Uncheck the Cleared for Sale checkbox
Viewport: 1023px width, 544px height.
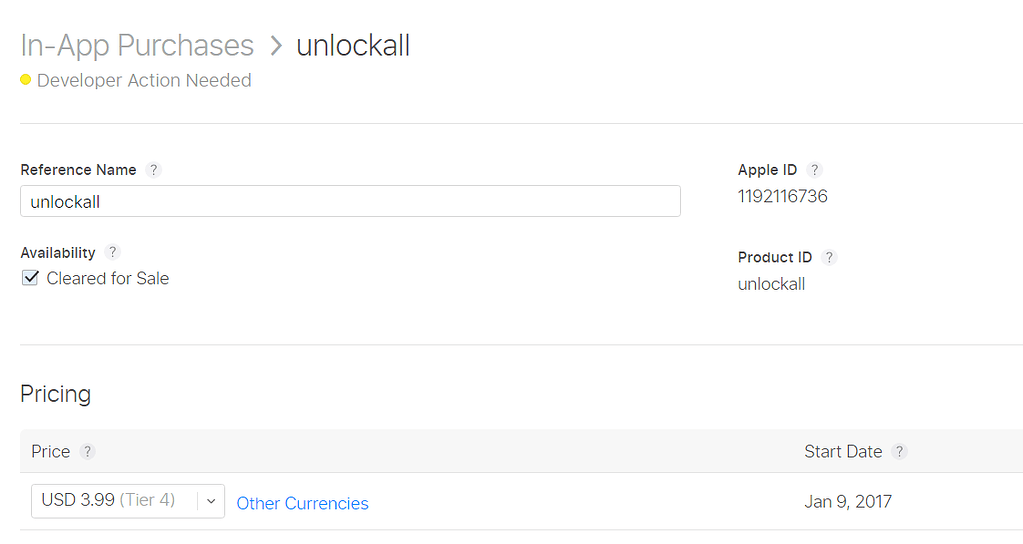30,278
